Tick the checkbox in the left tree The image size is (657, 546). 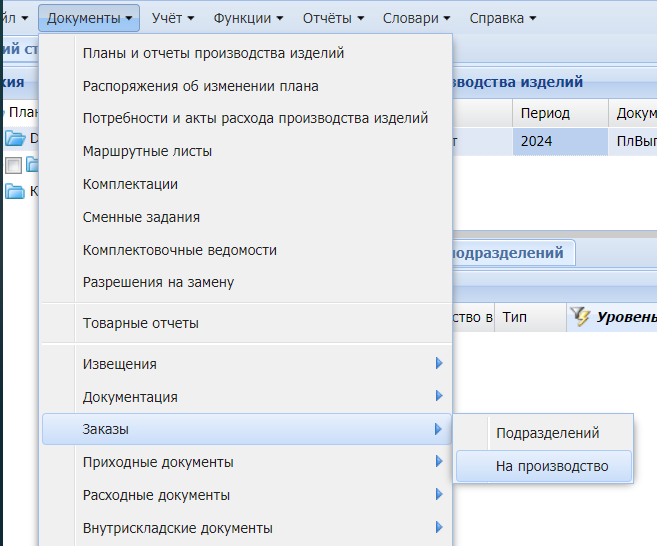(x=13, y=165)
